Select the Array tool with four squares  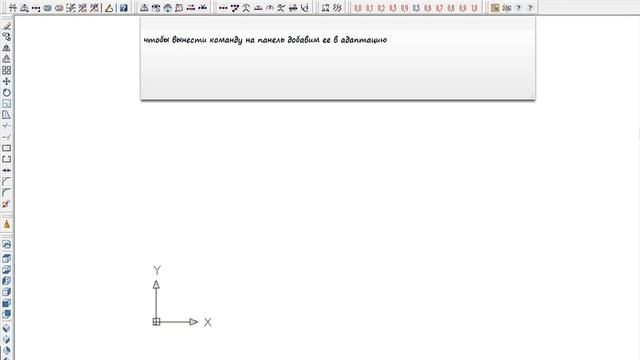[x=7, y=70]
